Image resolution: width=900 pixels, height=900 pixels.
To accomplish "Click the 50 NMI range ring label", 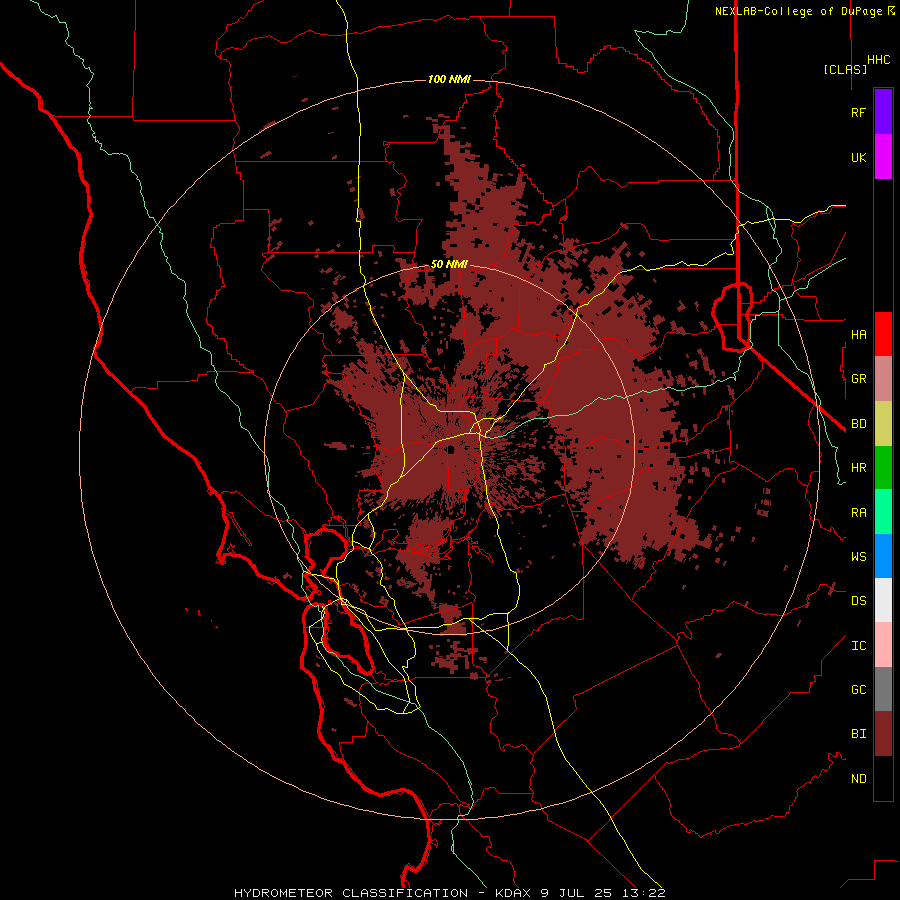I will pos(449,265).
